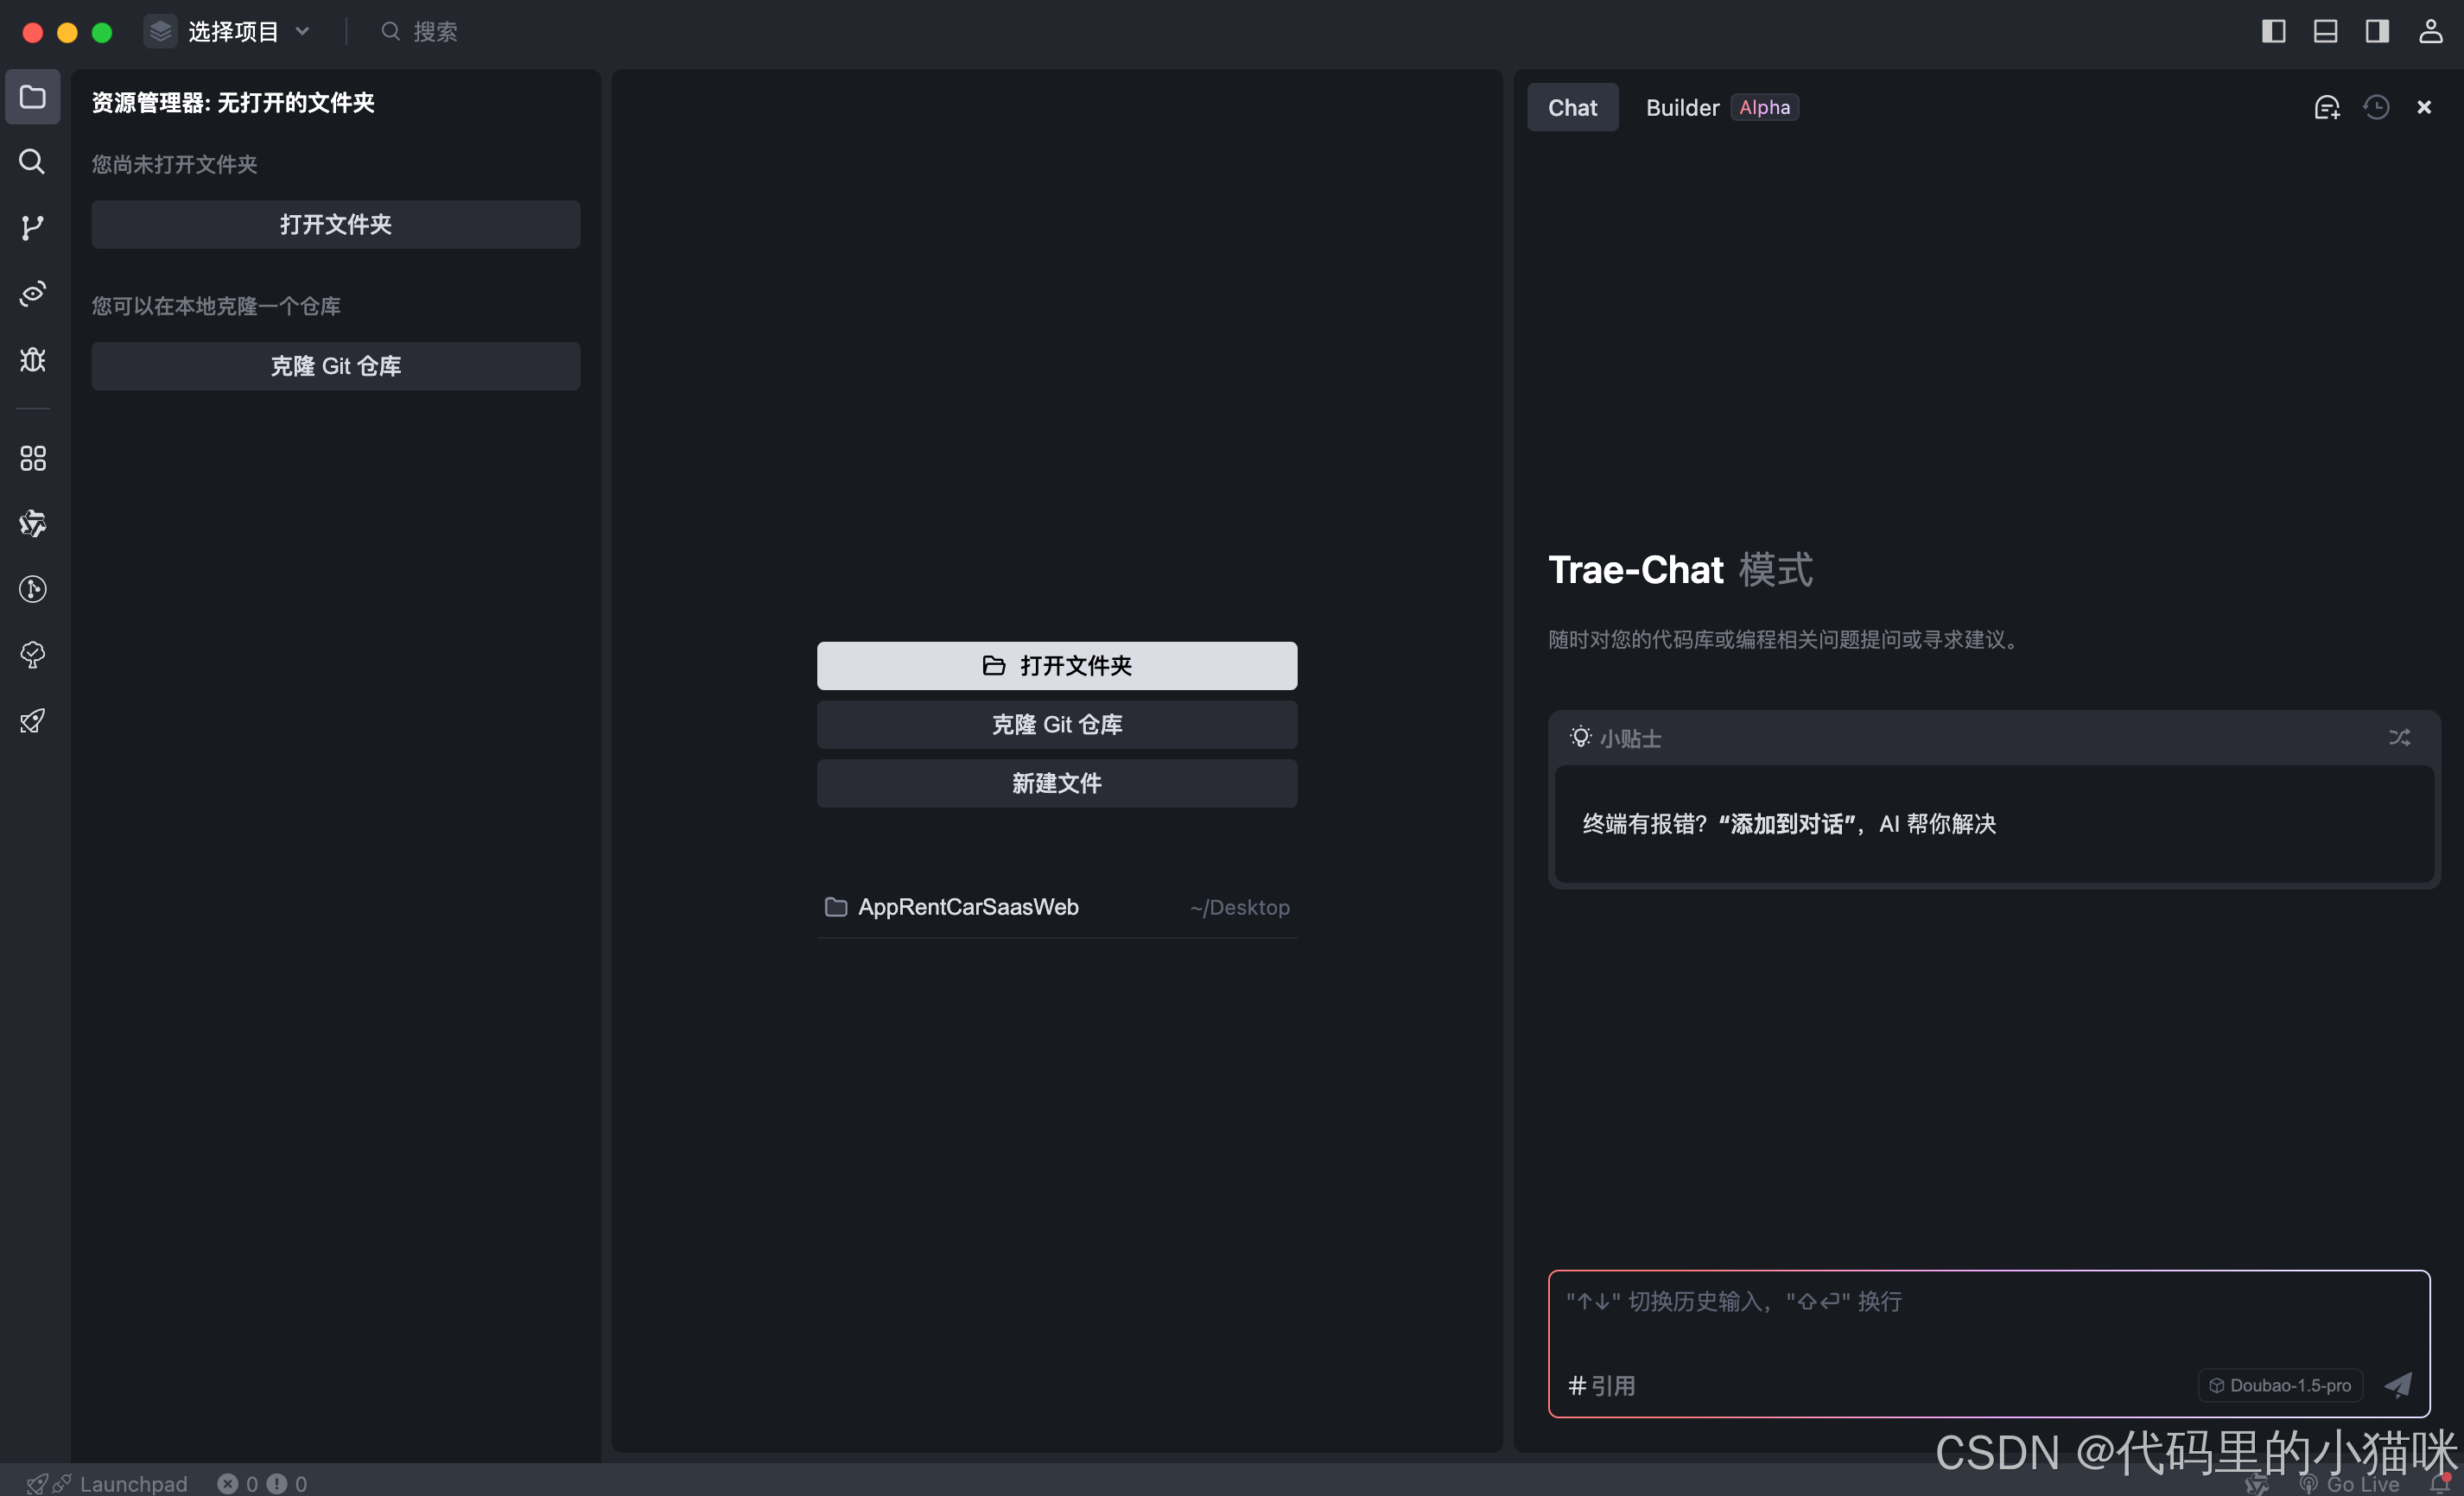Toggle the bottom panel layout icon
This screenshot has width=2464, height=1496.
[2325, 31]
